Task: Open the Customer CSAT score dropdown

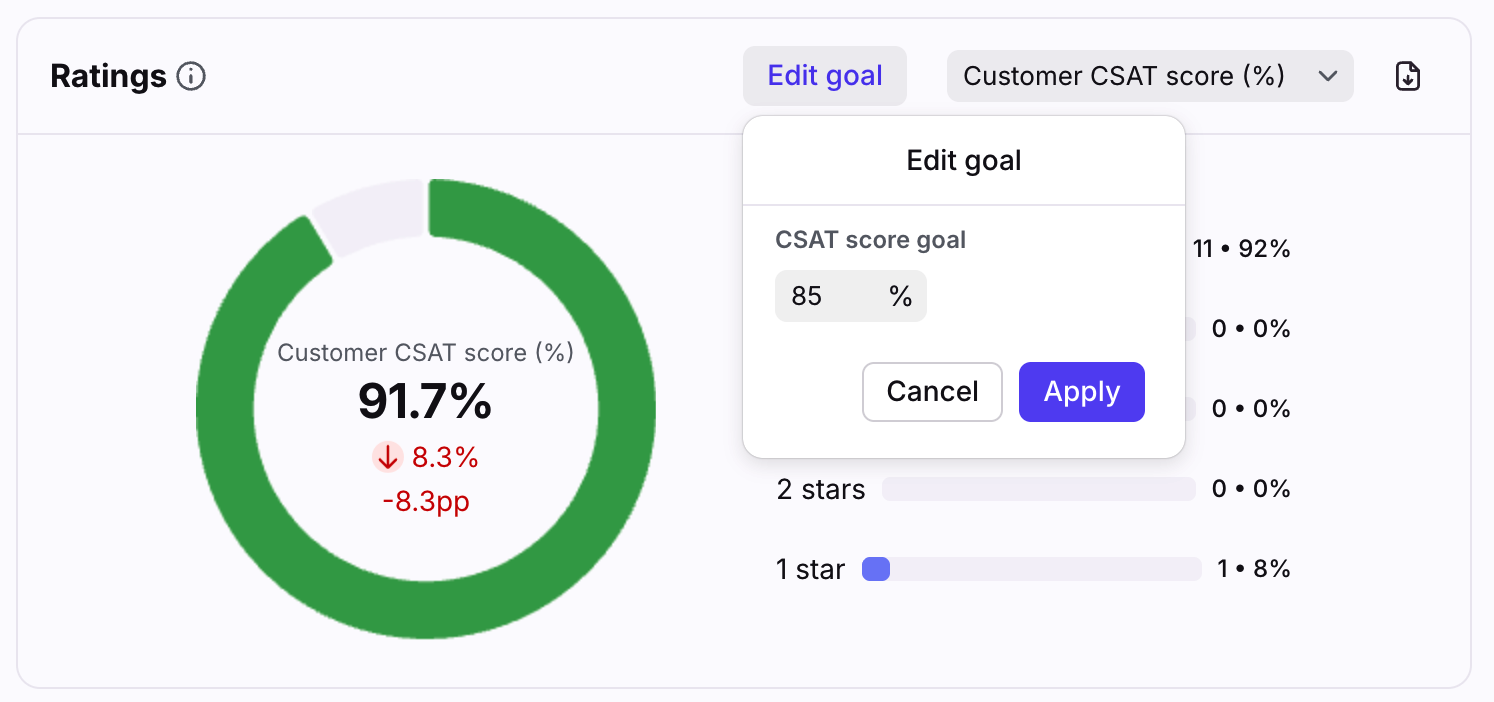Action: coord(1149,76)
